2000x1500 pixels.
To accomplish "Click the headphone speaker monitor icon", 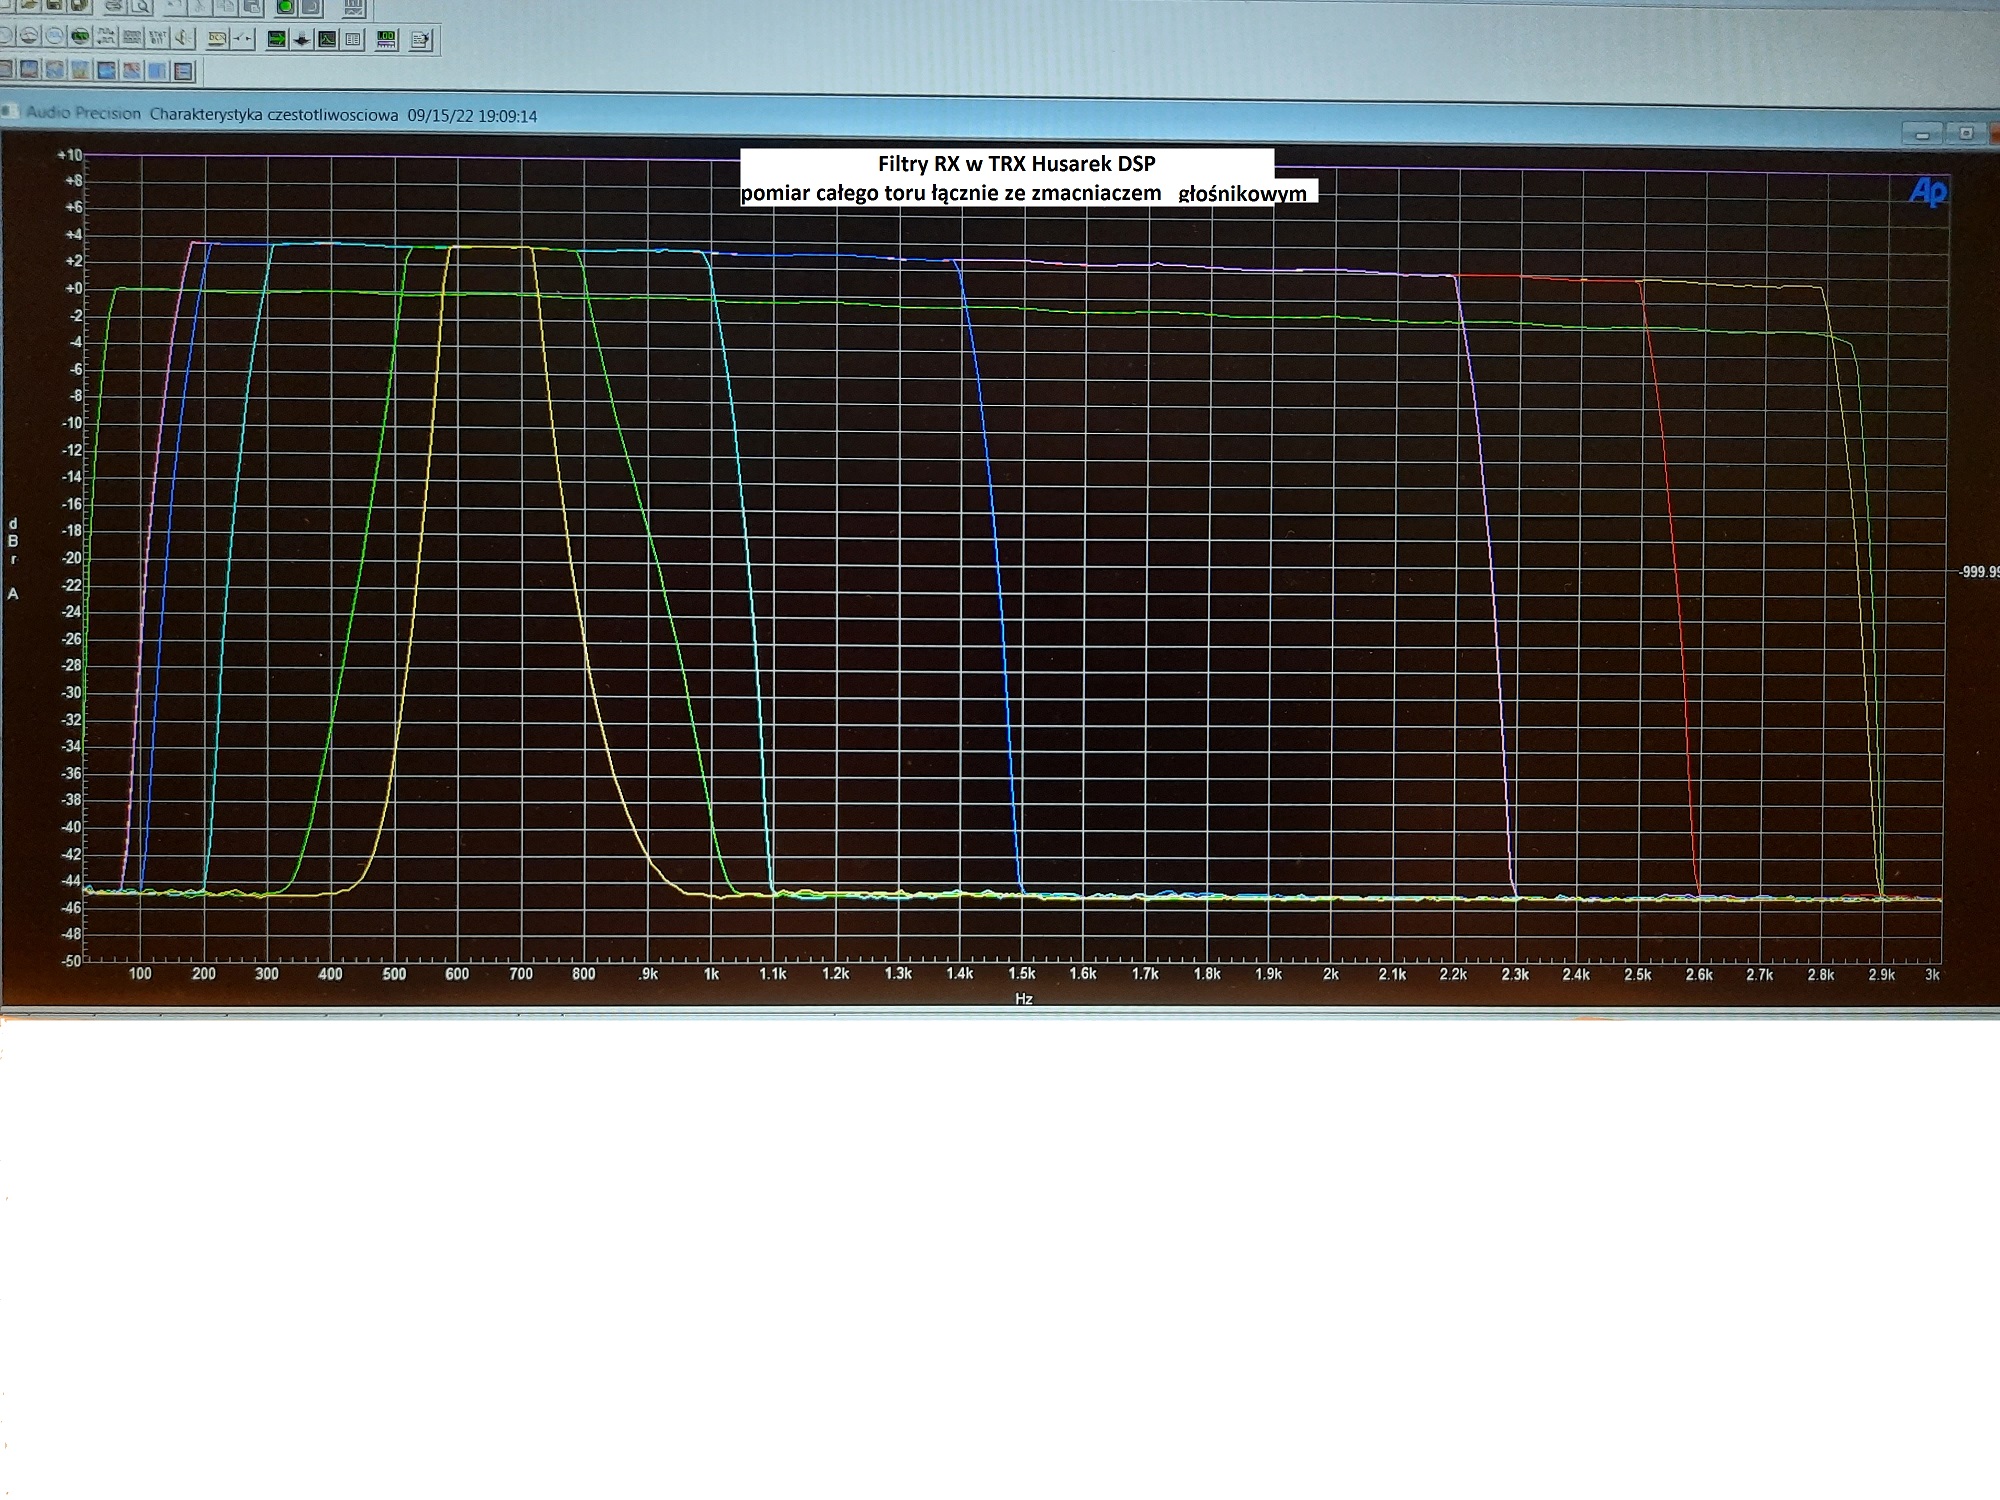I will 183,38.
